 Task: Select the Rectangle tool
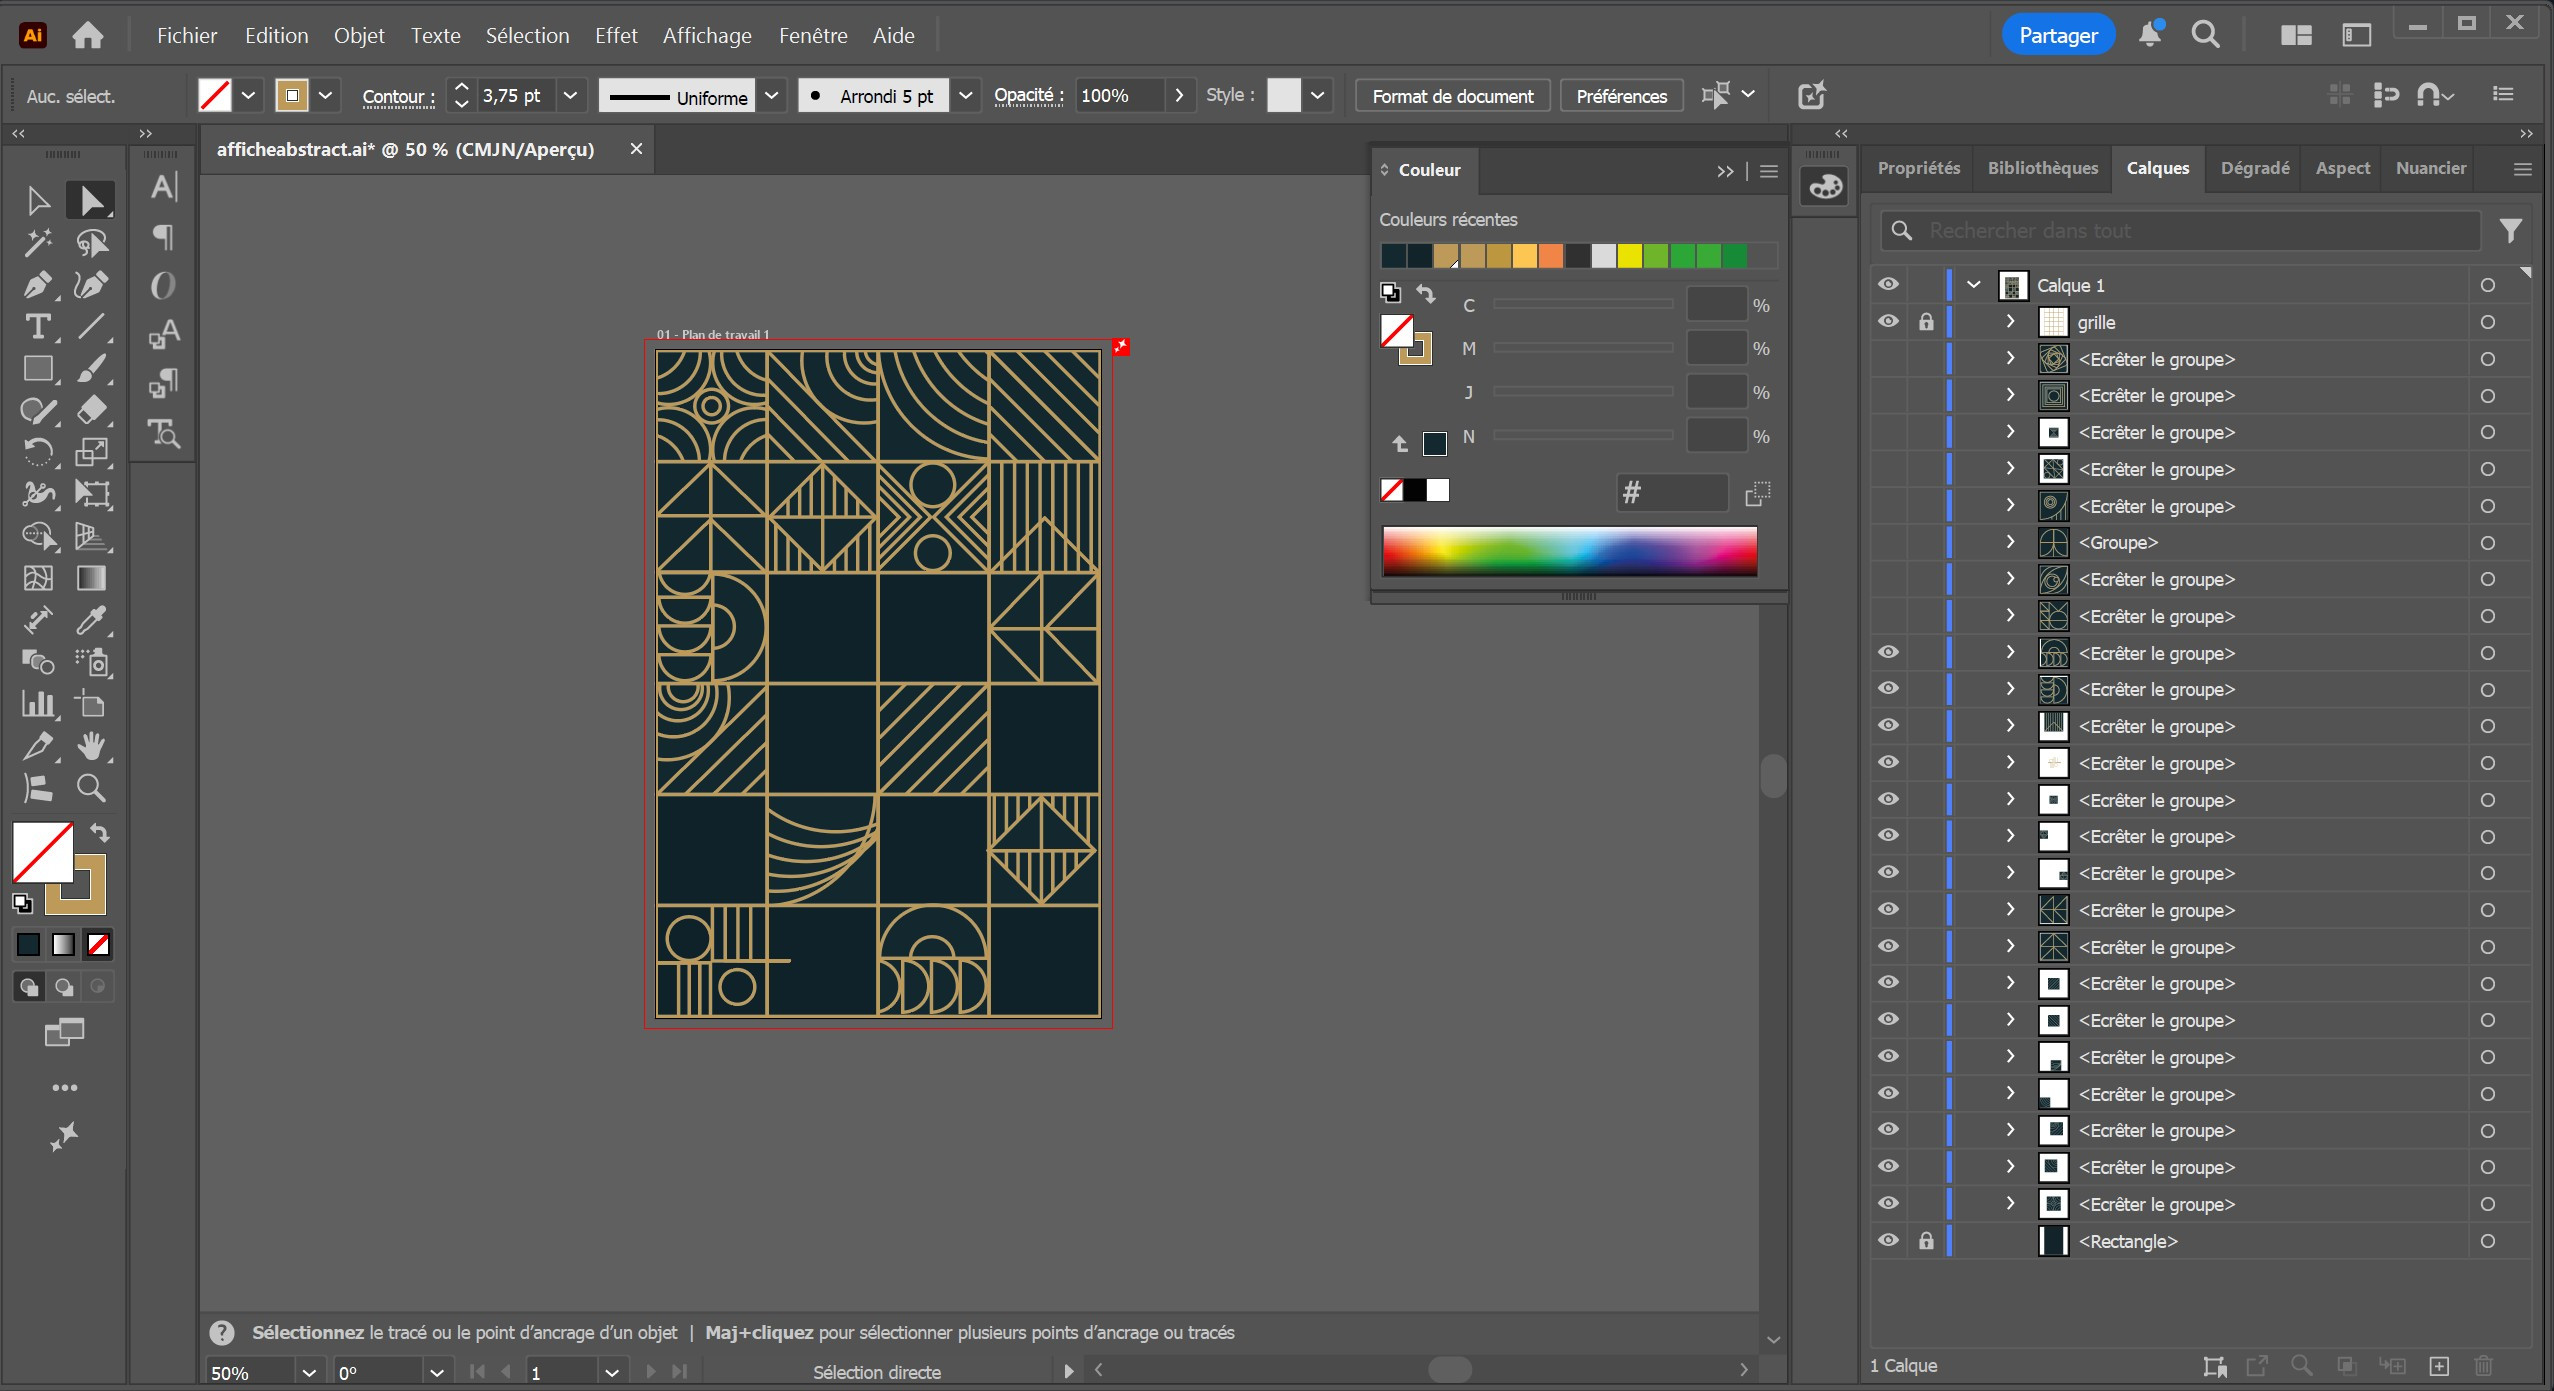coord(38,369)
